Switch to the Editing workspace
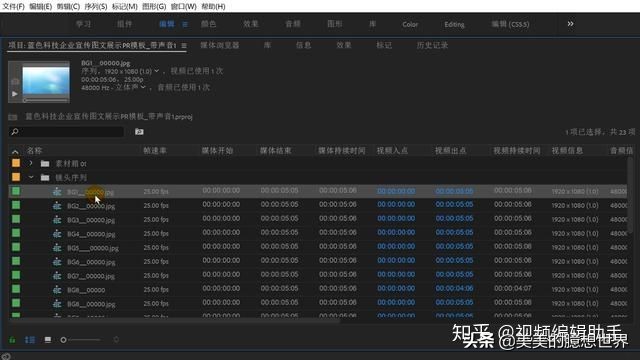This screenshot has width=640, height=360. pos(454,24)
